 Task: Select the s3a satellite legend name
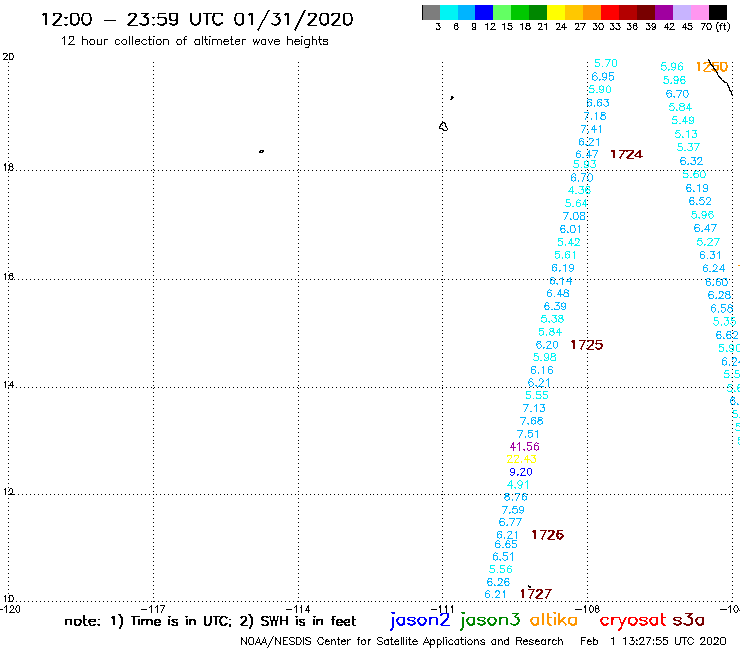pyautogui.click(x=688, y=620)
